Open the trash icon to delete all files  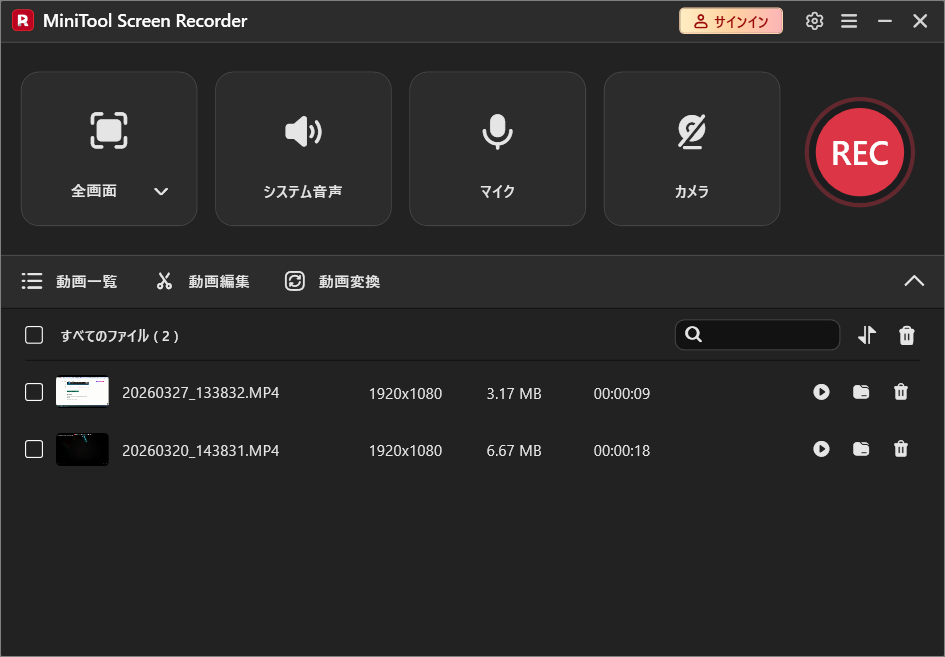click(x=906, y=335)
